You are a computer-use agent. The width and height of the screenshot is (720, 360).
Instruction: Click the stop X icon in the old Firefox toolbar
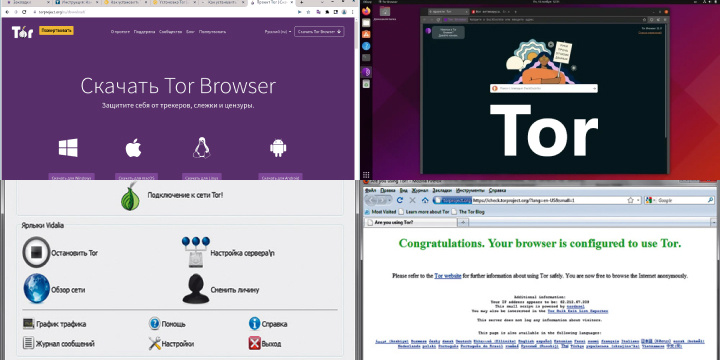click(x=412, y=200)
